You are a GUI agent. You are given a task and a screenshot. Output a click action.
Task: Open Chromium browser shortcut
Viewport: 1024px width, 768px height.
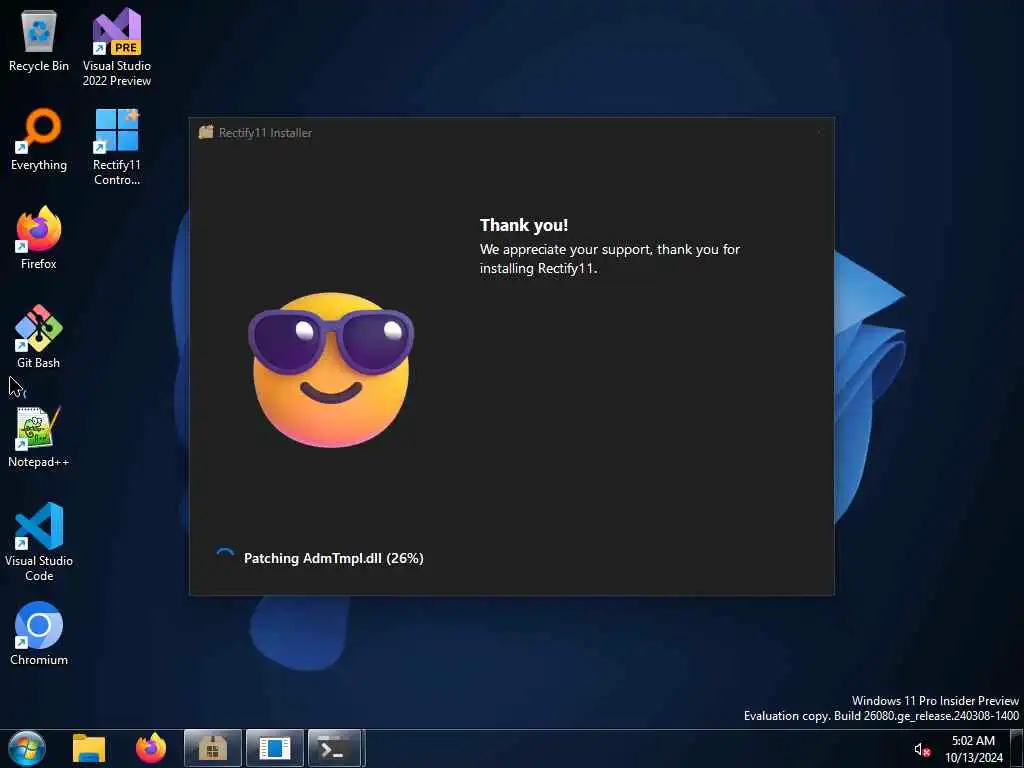point(39,633)
